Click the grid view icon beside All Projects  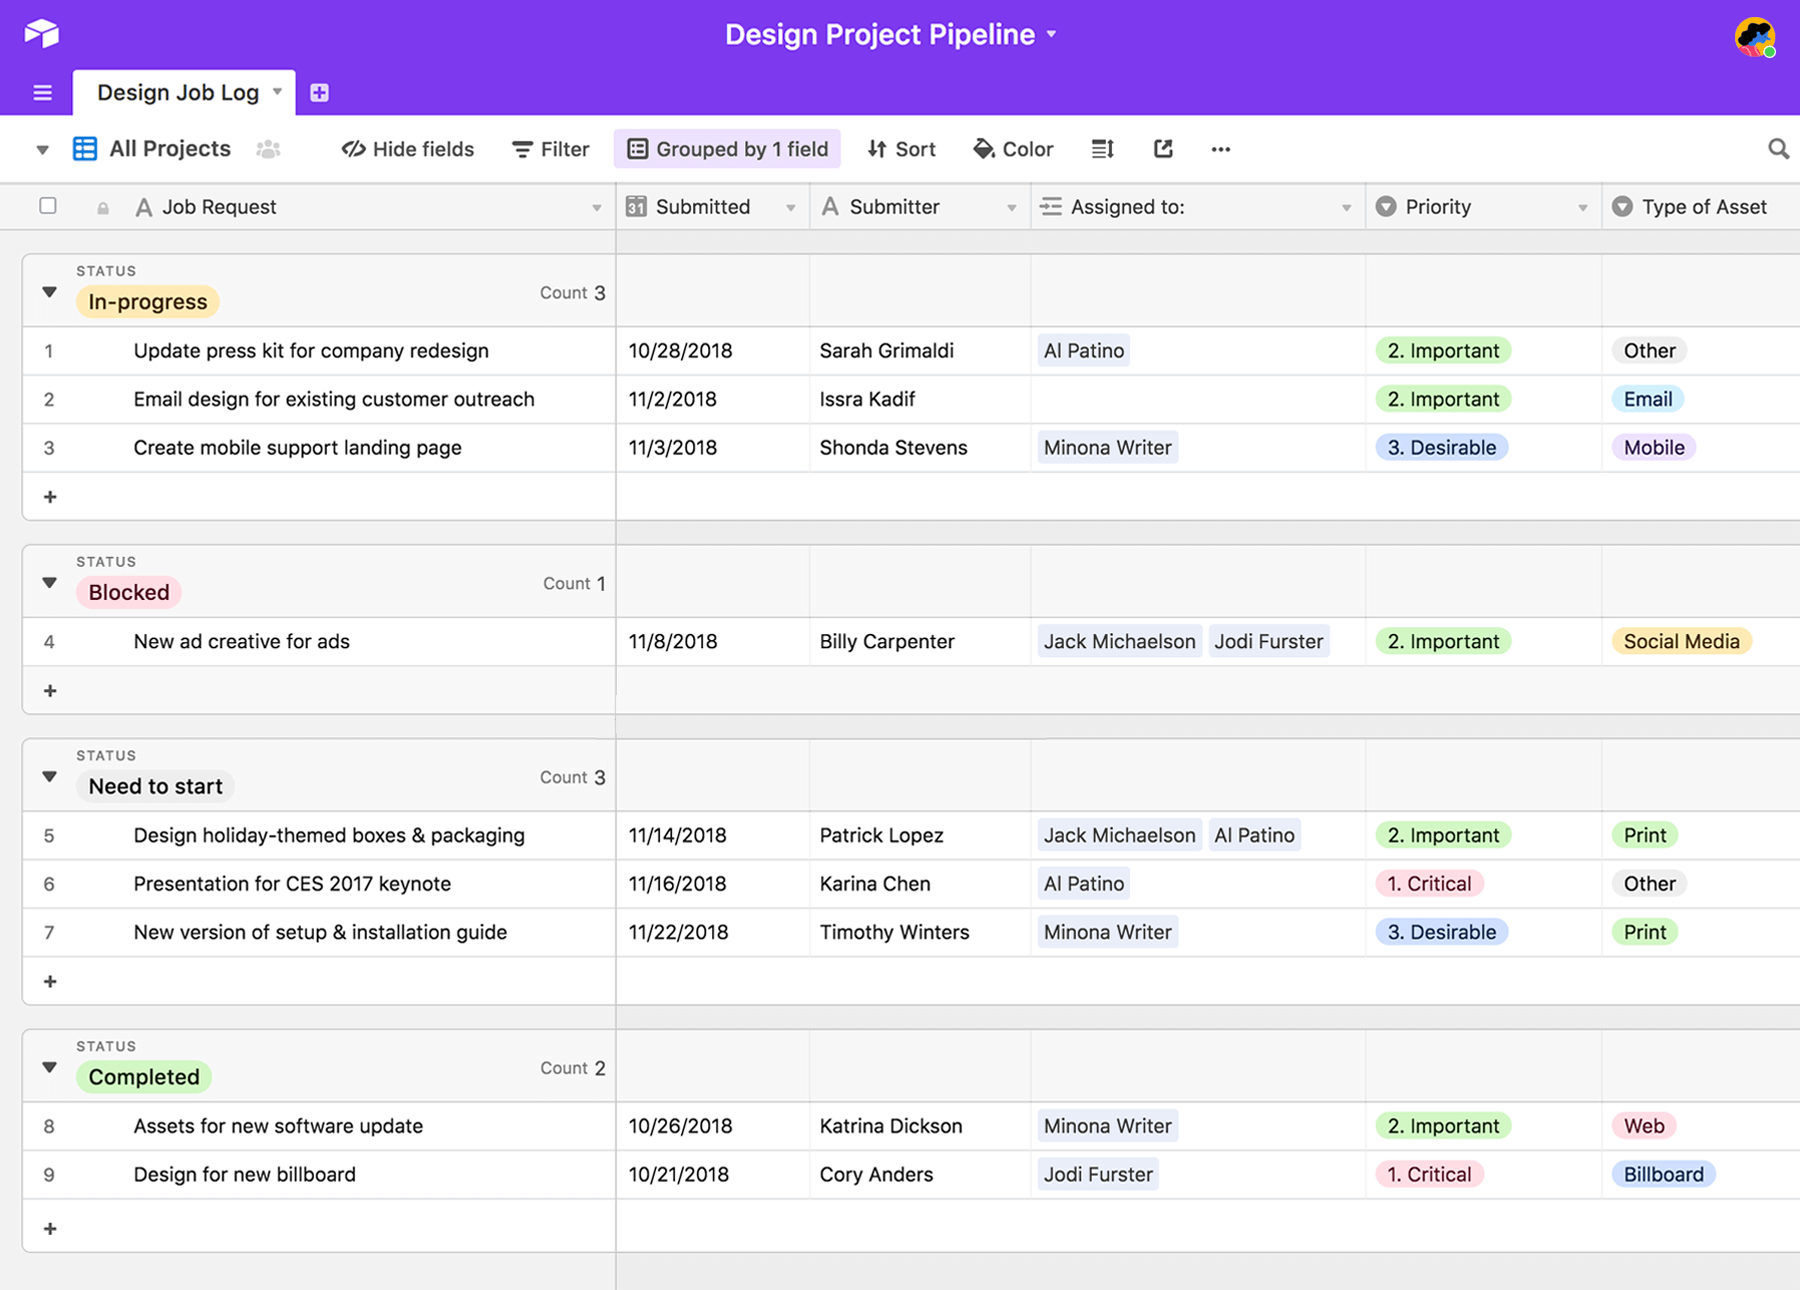pos(85,149)
